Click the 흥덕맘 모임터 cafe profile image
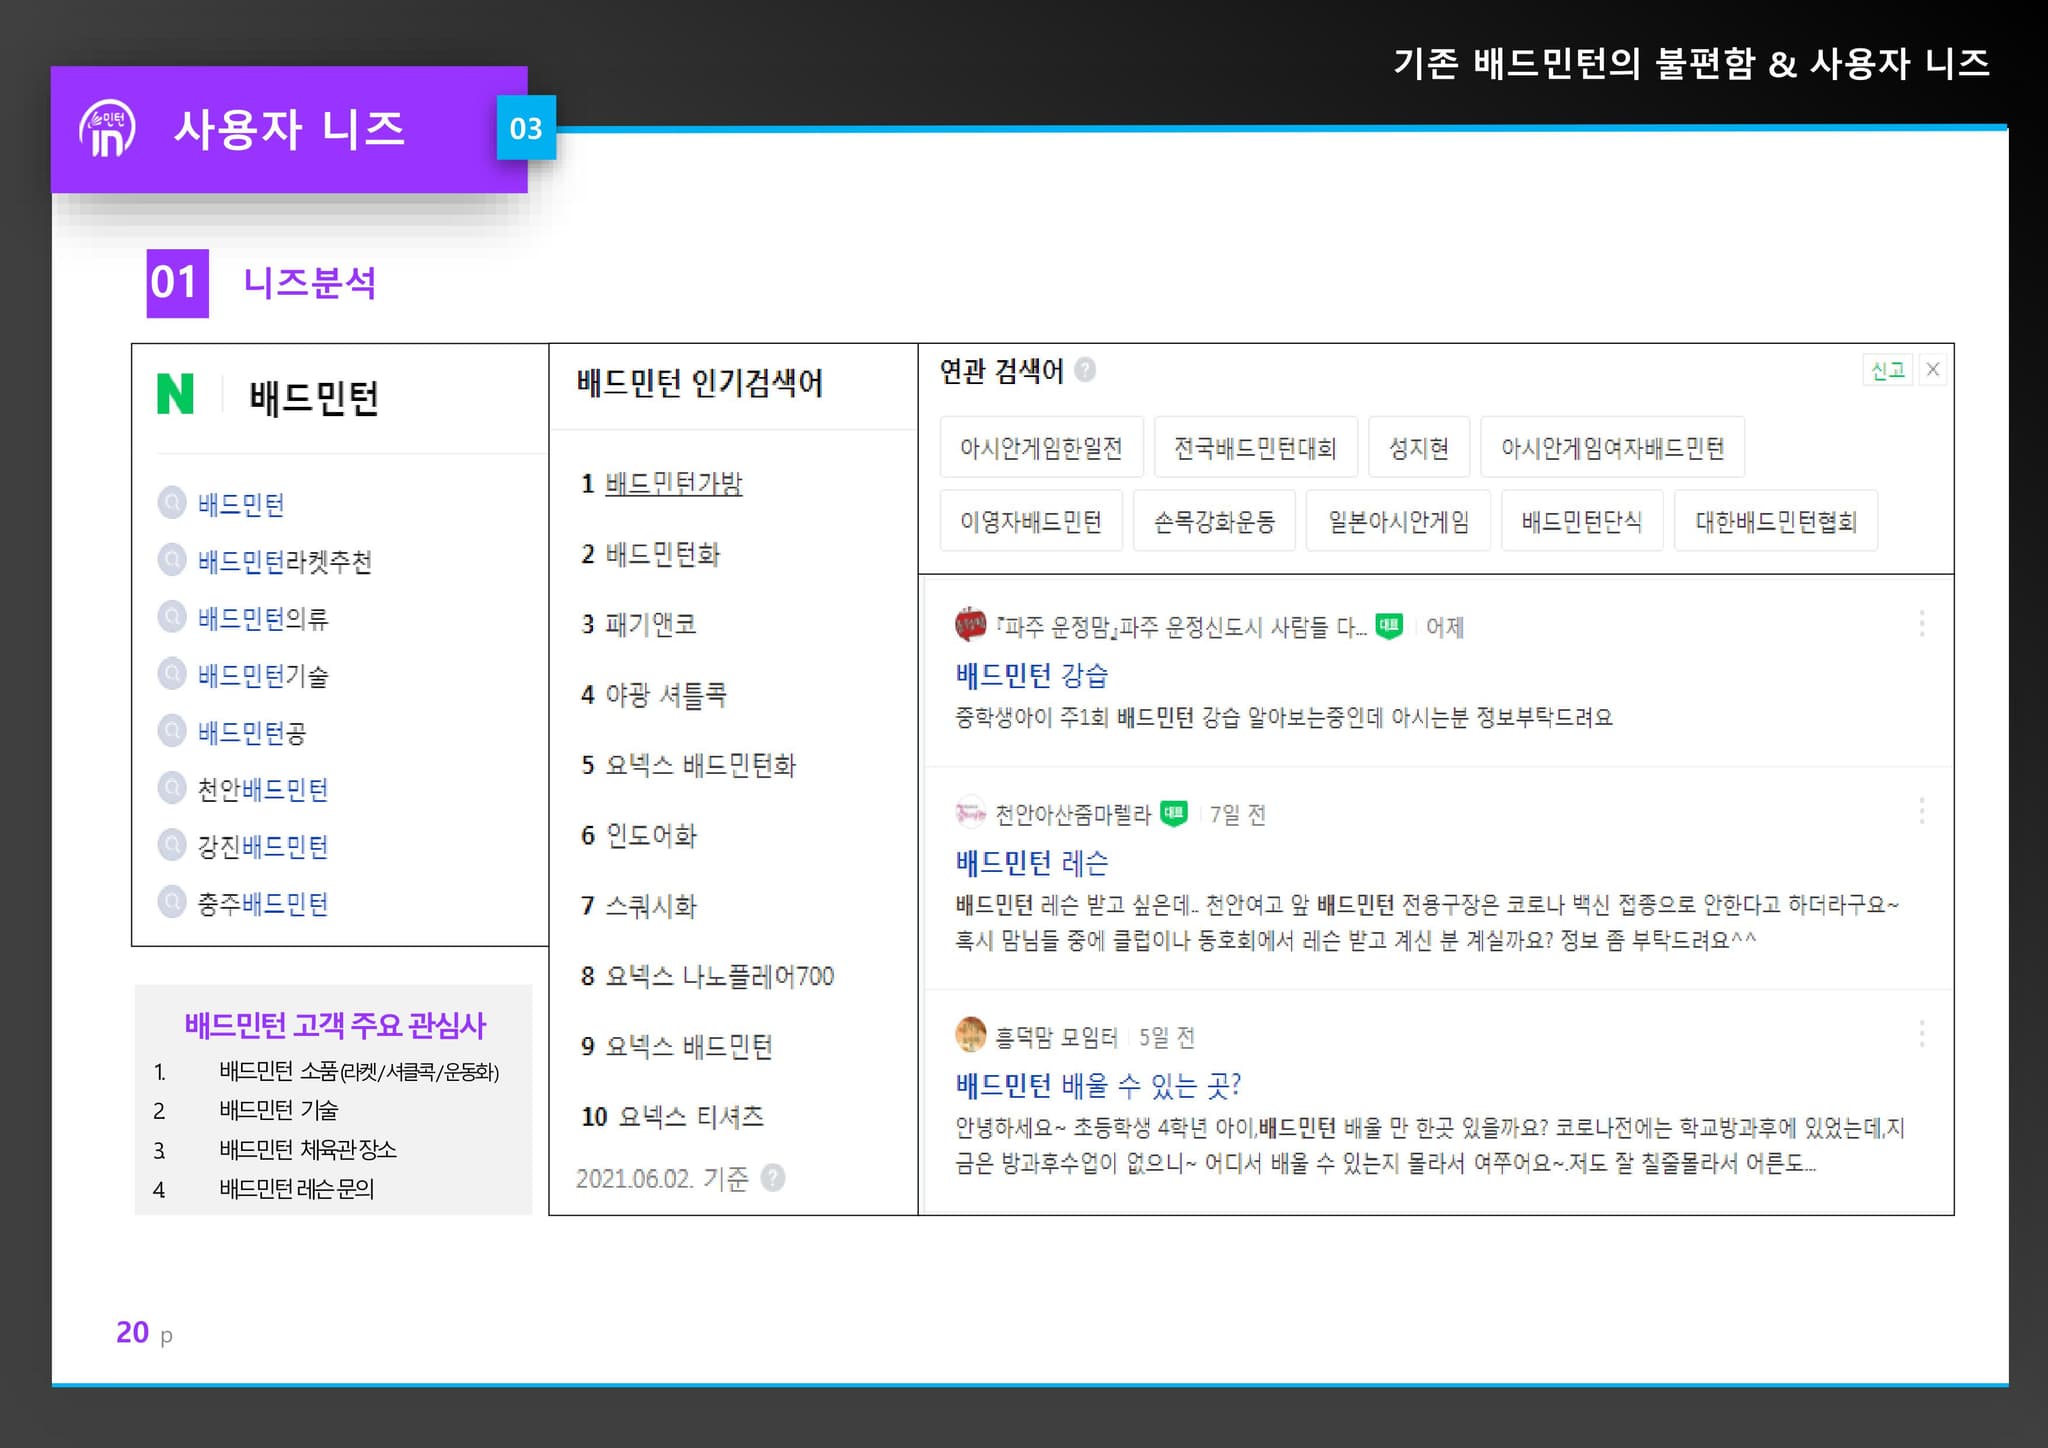This screenshot has width=2048, height=1448. coord(970,1035)
